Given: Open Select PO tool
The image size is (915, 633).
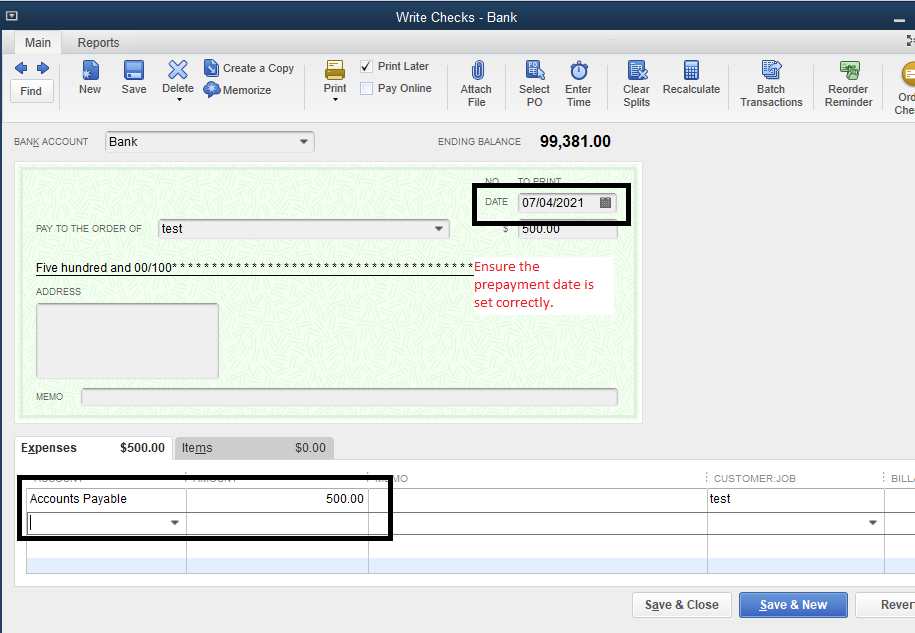Looking at the screenshot, I should tap(535, 83).
